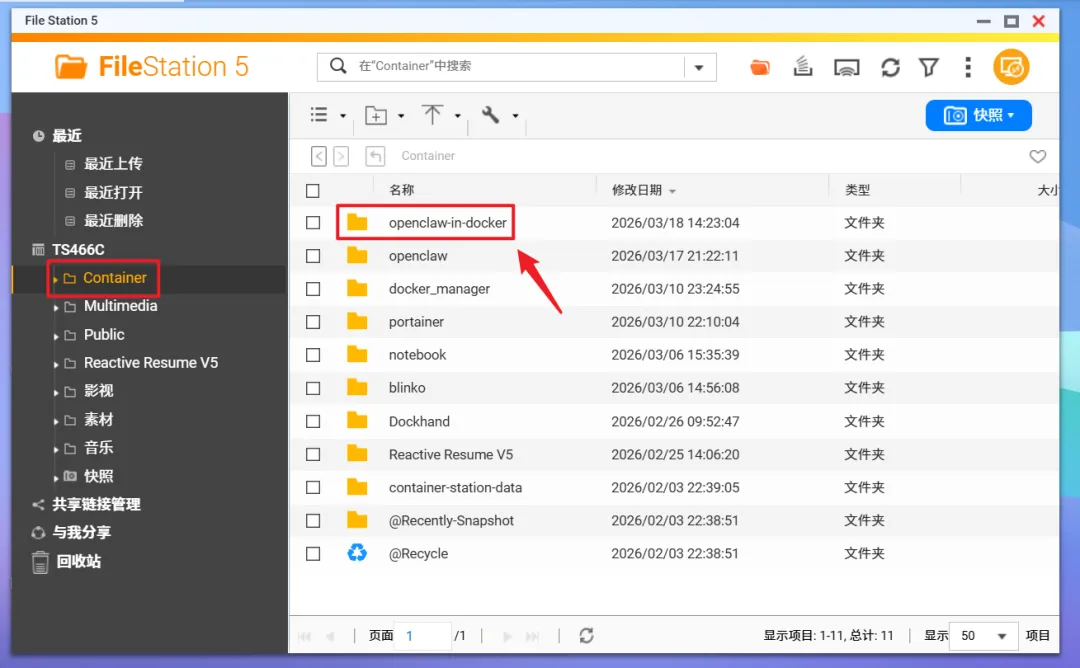Sort by the 类型 column header
1080x668 pixels.
coord(858,190)
